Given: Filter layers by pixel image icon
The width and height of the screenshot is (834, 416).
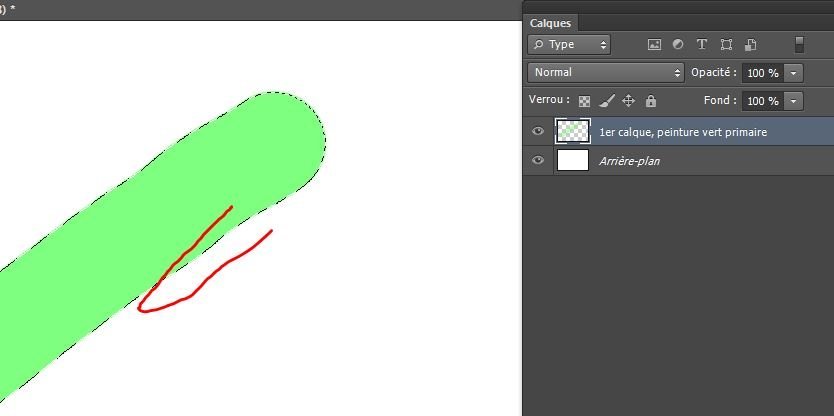Looking at the screenshot, I should tap(655, 45).
